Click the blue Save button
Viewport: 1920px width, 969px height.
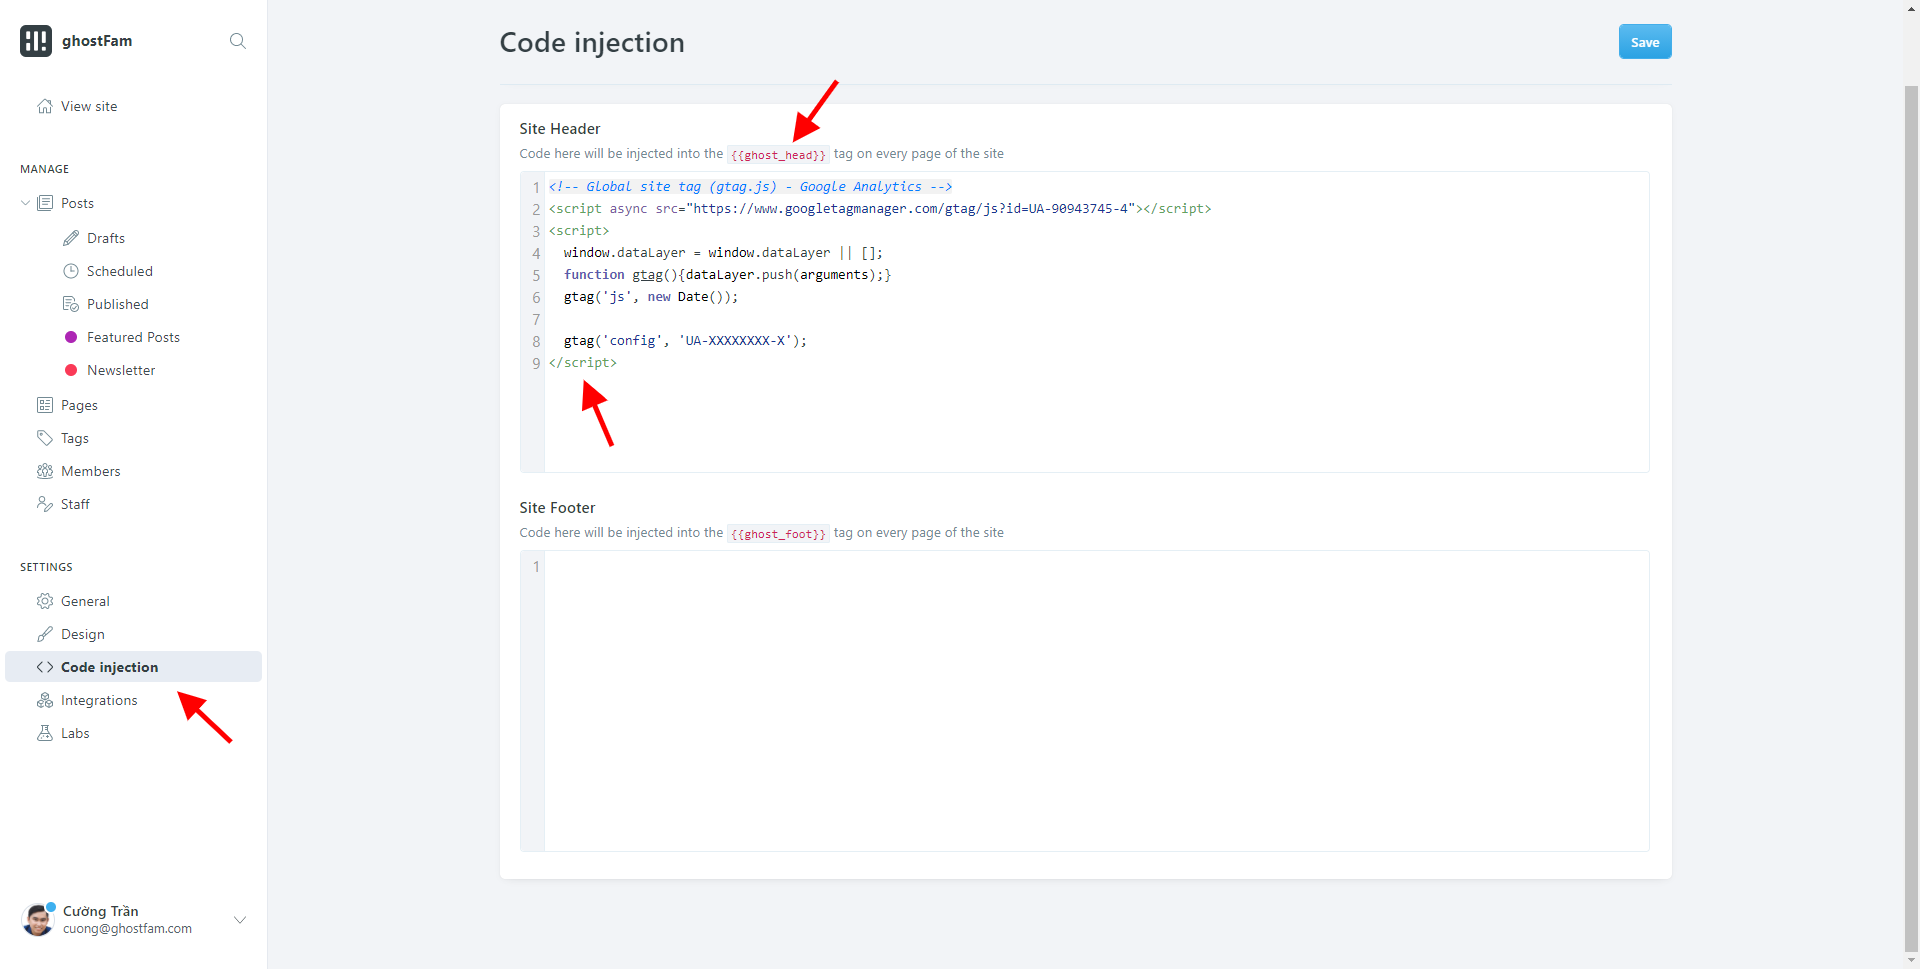tap(1645, 42)
